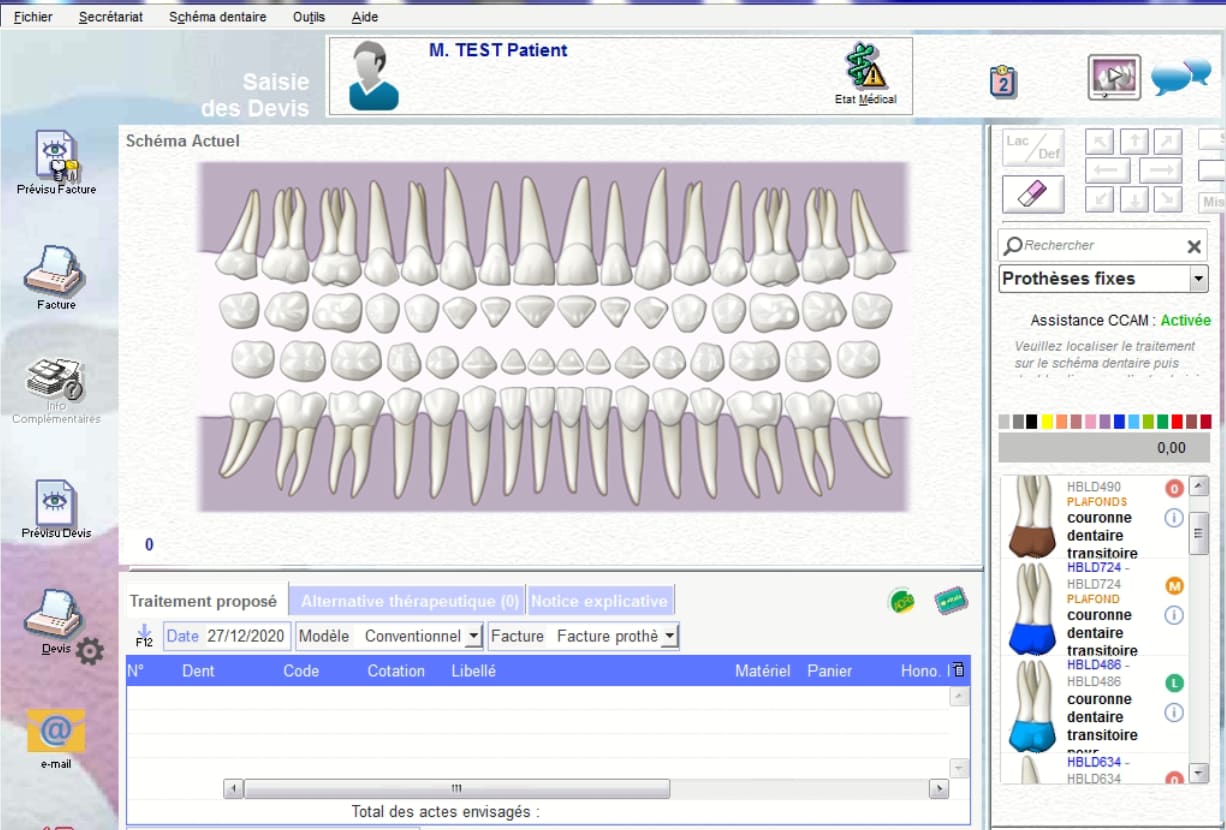Open the Etat Médical warning icon
Image resolution: width=1226 pixels, height=830 pixels.
865,68
